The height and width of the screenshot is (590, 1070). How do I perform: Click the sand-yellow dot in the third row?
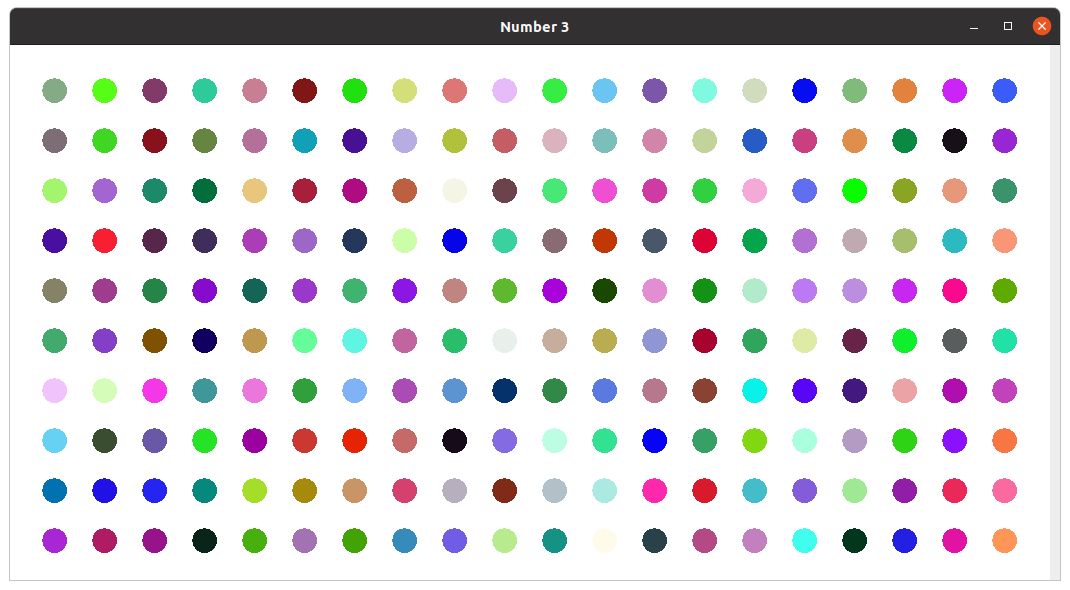(254, 191)
